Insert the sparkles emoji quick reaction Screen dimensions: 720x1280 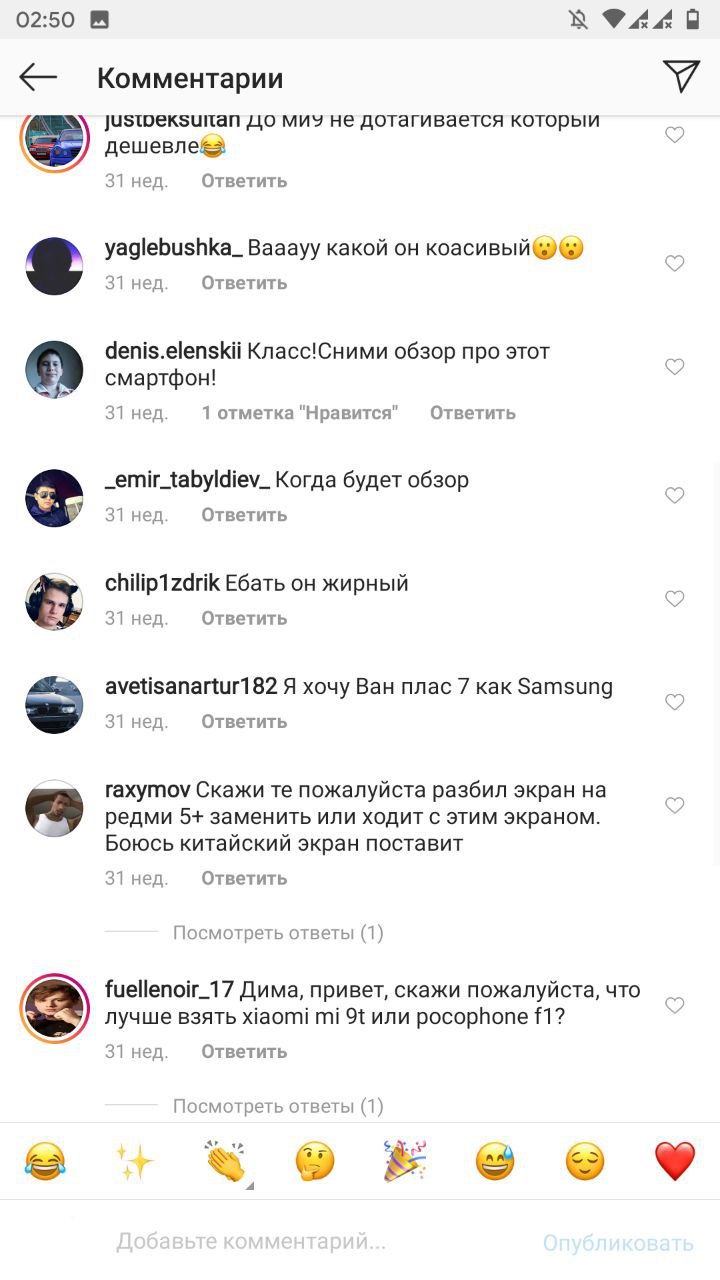[135, 1161]
